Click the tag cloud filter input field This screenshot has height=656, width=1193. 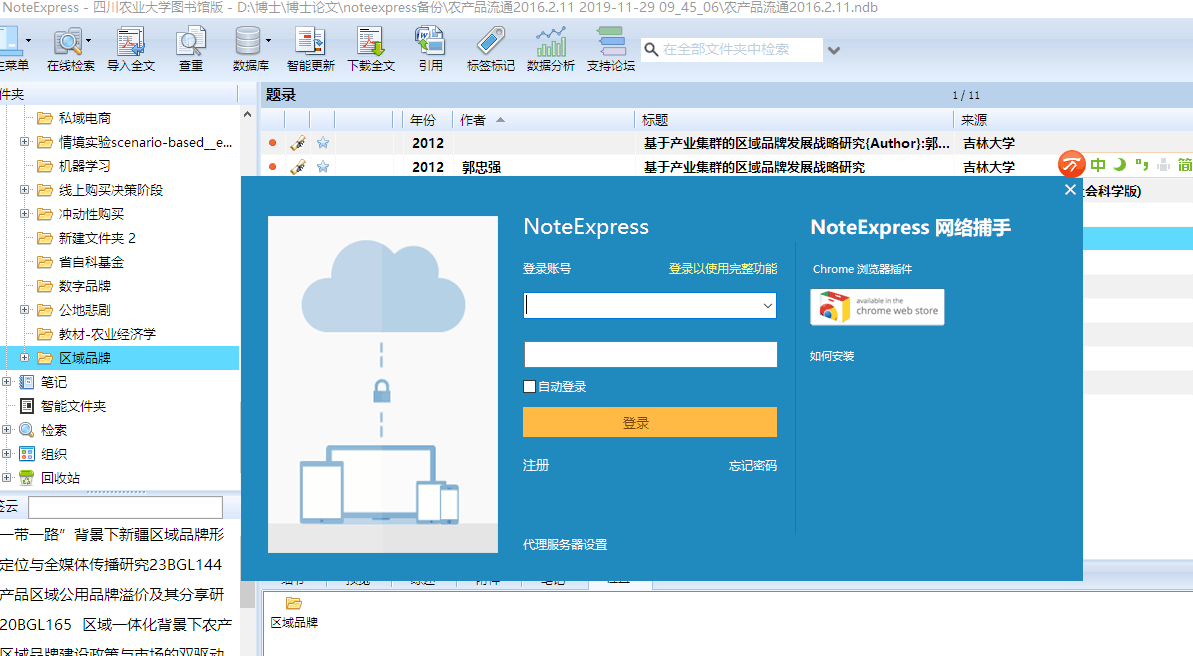point(126,508)
